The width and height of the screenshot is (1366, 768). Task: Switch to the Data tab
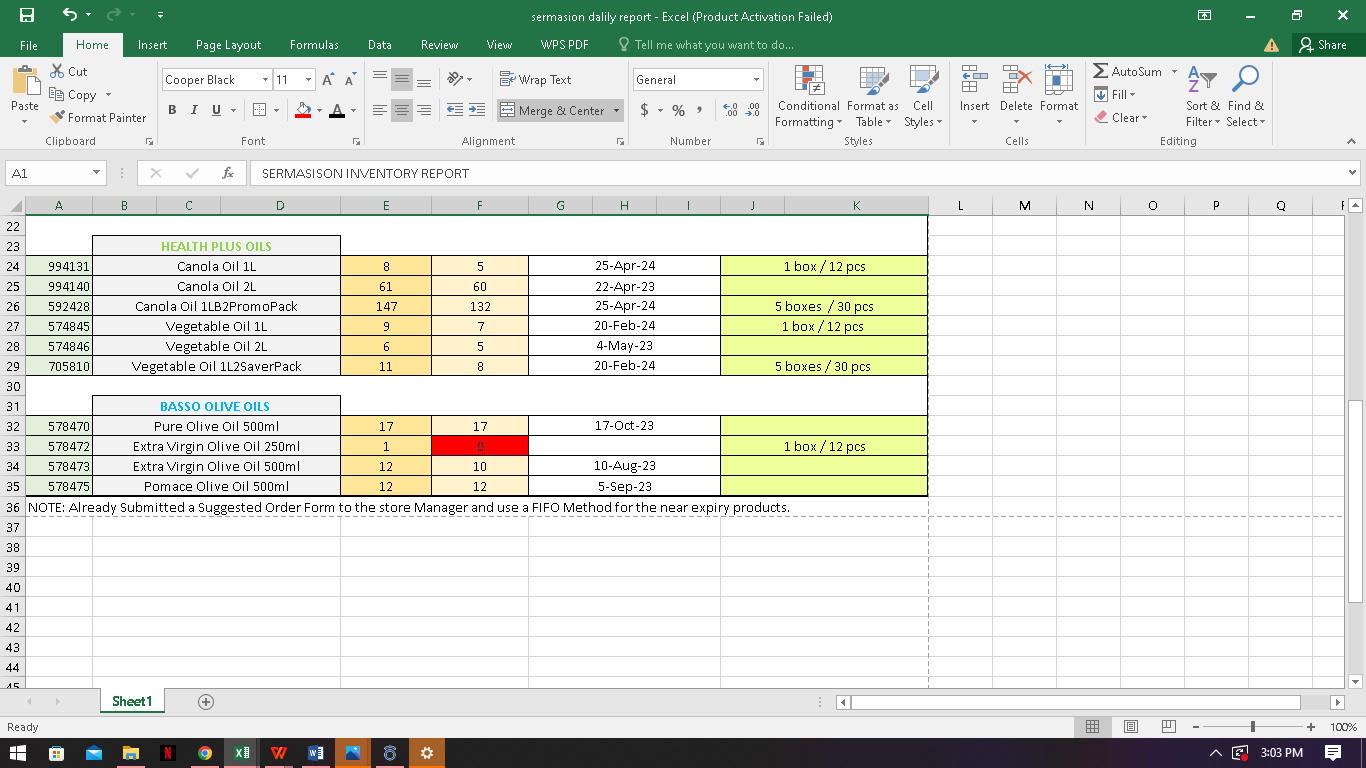click(x=380, y=45)
